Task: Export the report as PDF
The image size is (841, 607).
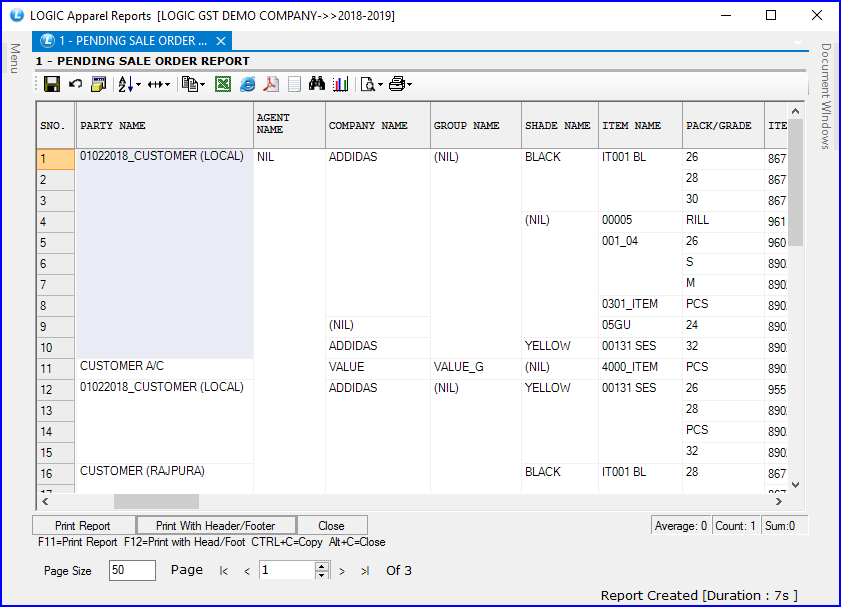Action: click(271, 83)
